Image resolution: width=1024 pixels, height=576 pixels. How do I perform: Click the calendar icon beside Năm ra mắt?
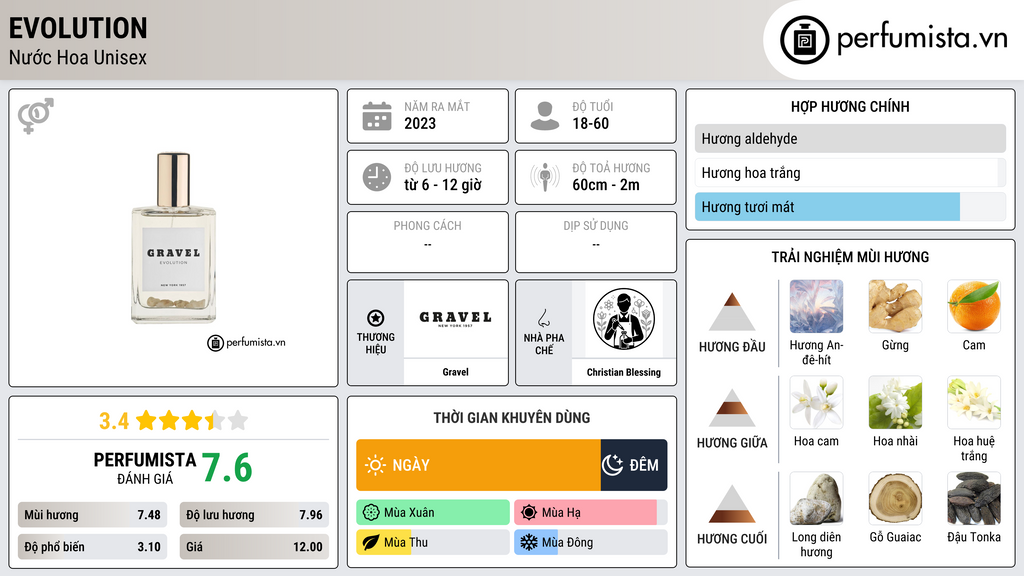pyautogui.click(x=377, y=116)
